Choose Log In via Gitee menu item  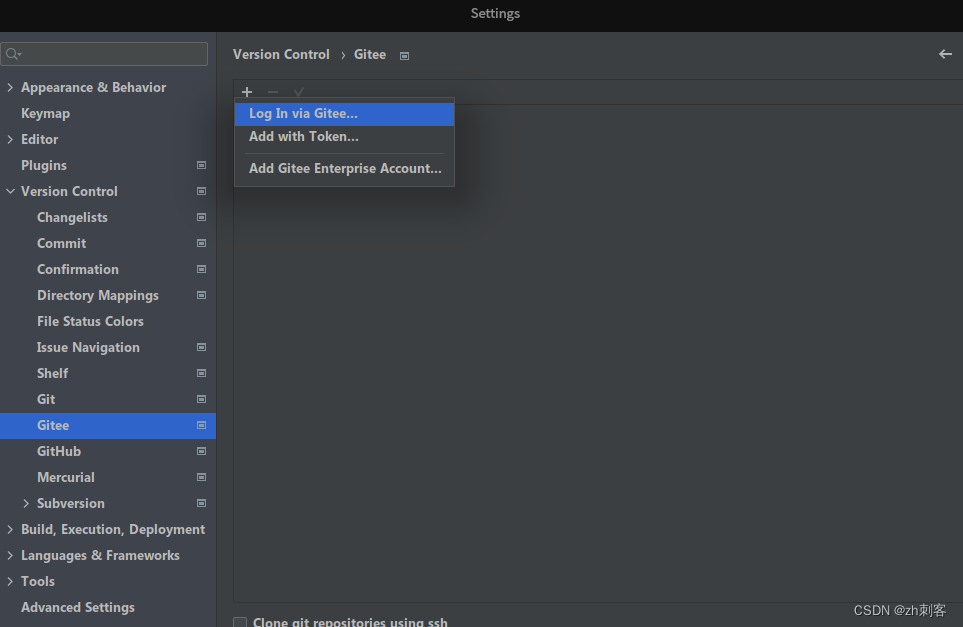click(x=345, y=114)
